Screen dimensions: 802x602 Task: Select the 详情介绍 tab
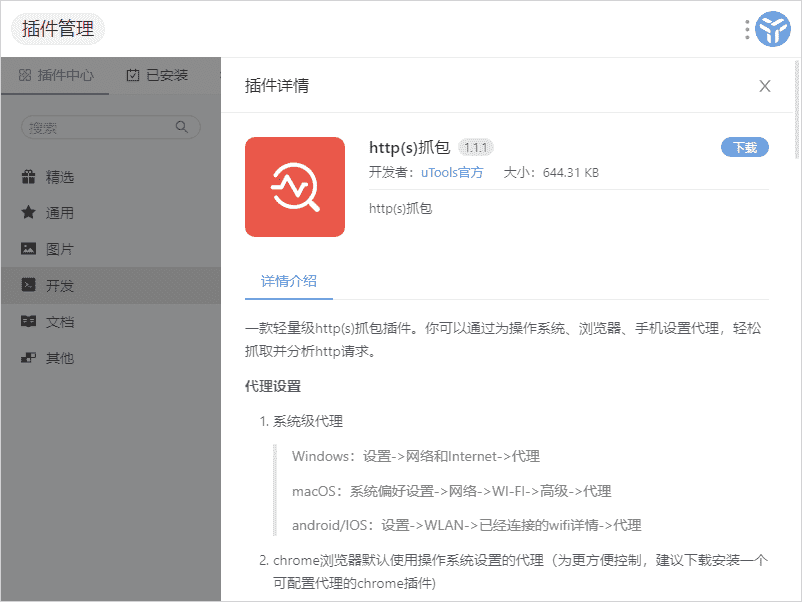[x=289, y=281]
